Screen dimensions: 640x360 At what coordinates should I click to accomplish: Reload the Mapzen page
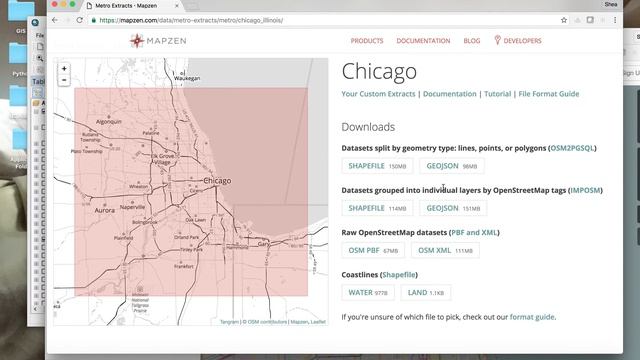point(80,20)
